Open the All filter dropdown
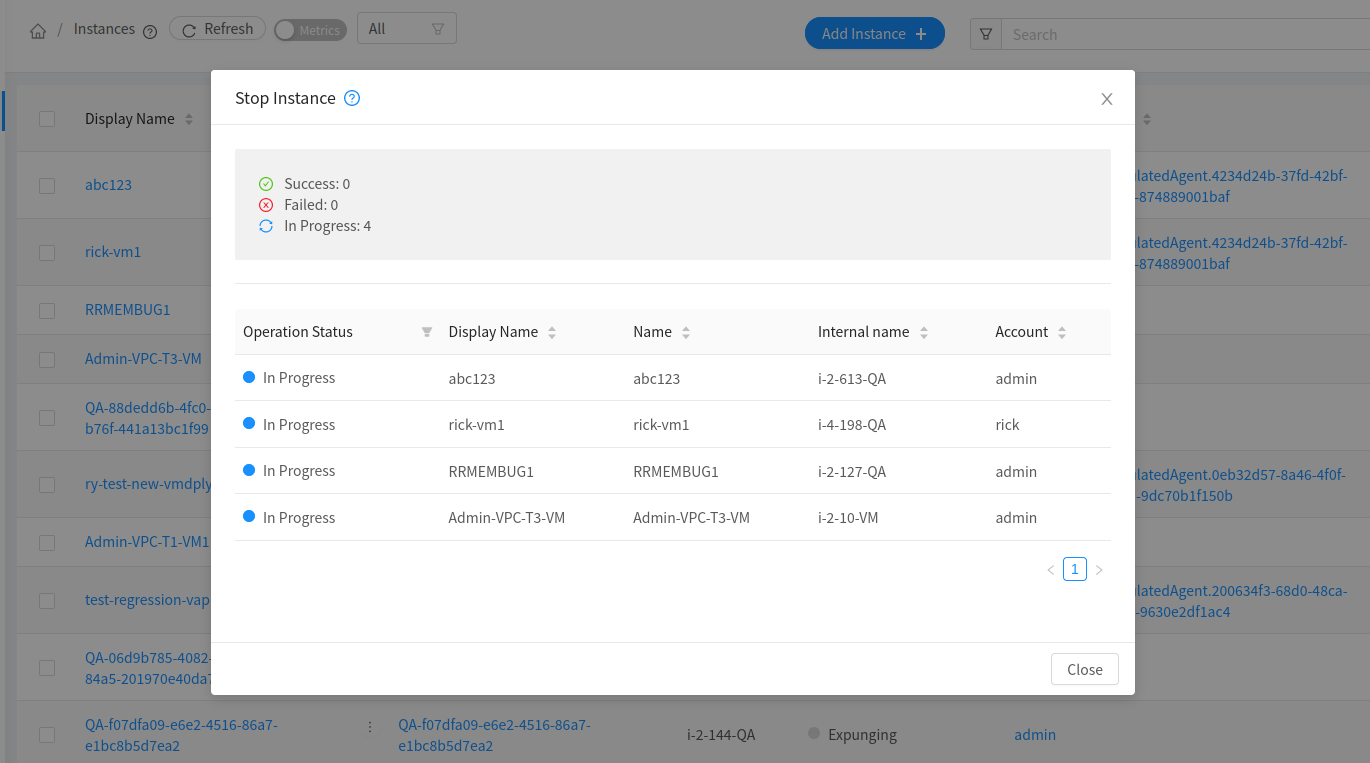 407,29
